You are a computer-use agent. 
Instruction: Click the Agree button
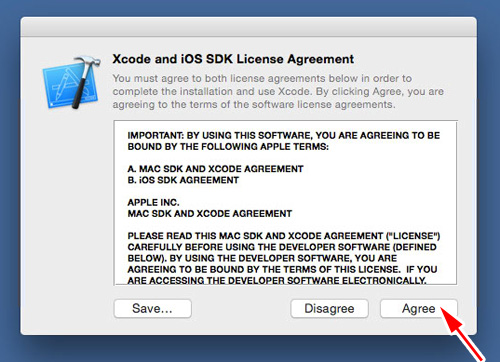pos(419,308)
